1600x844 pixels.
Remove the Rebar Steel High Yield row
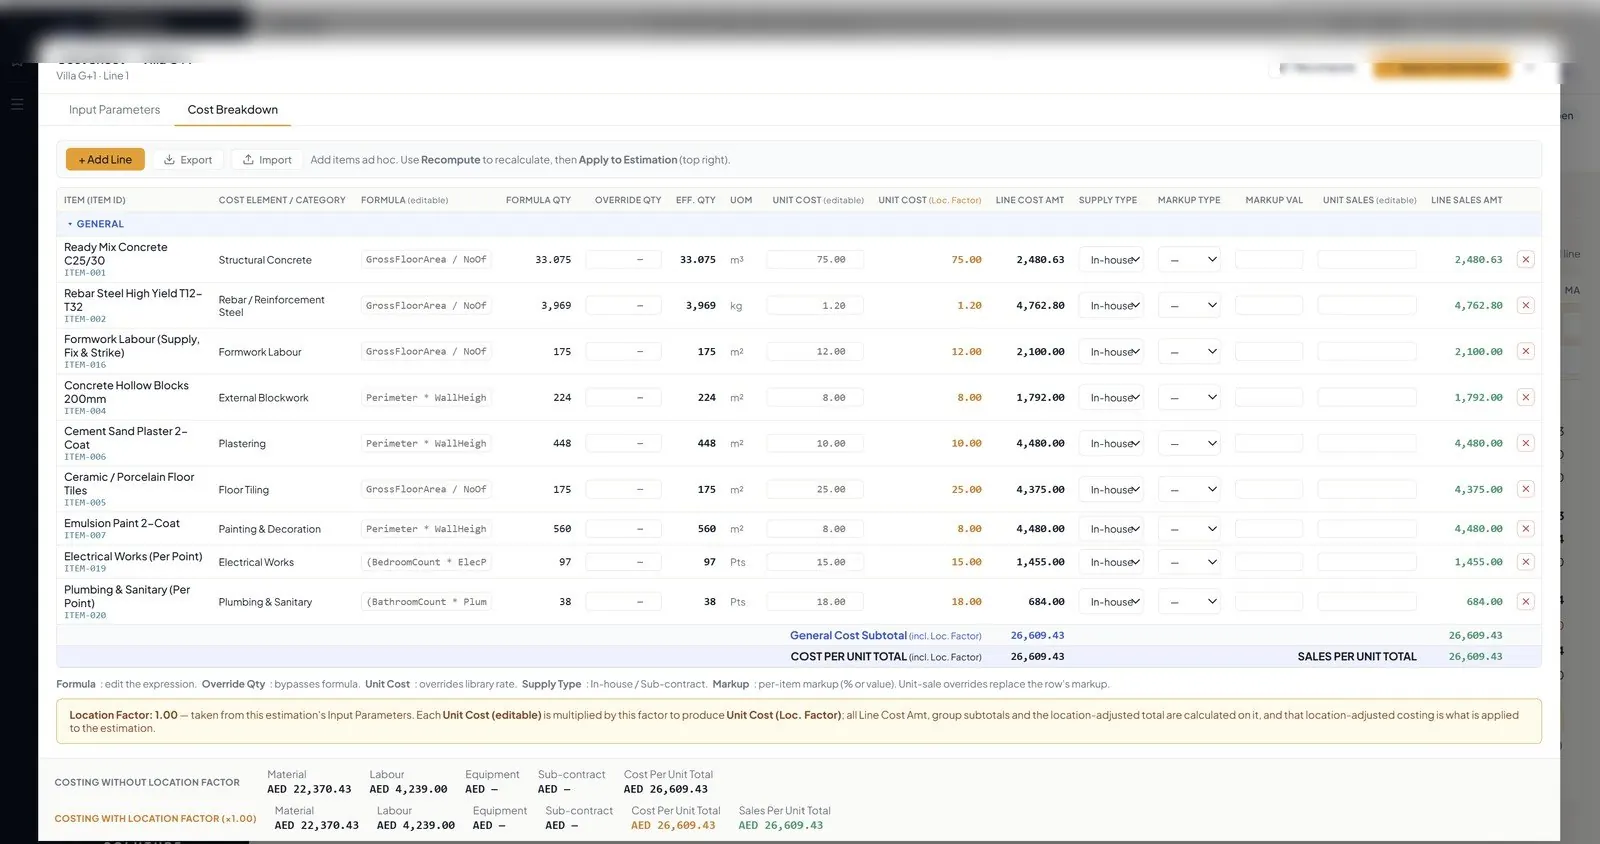1525,305
